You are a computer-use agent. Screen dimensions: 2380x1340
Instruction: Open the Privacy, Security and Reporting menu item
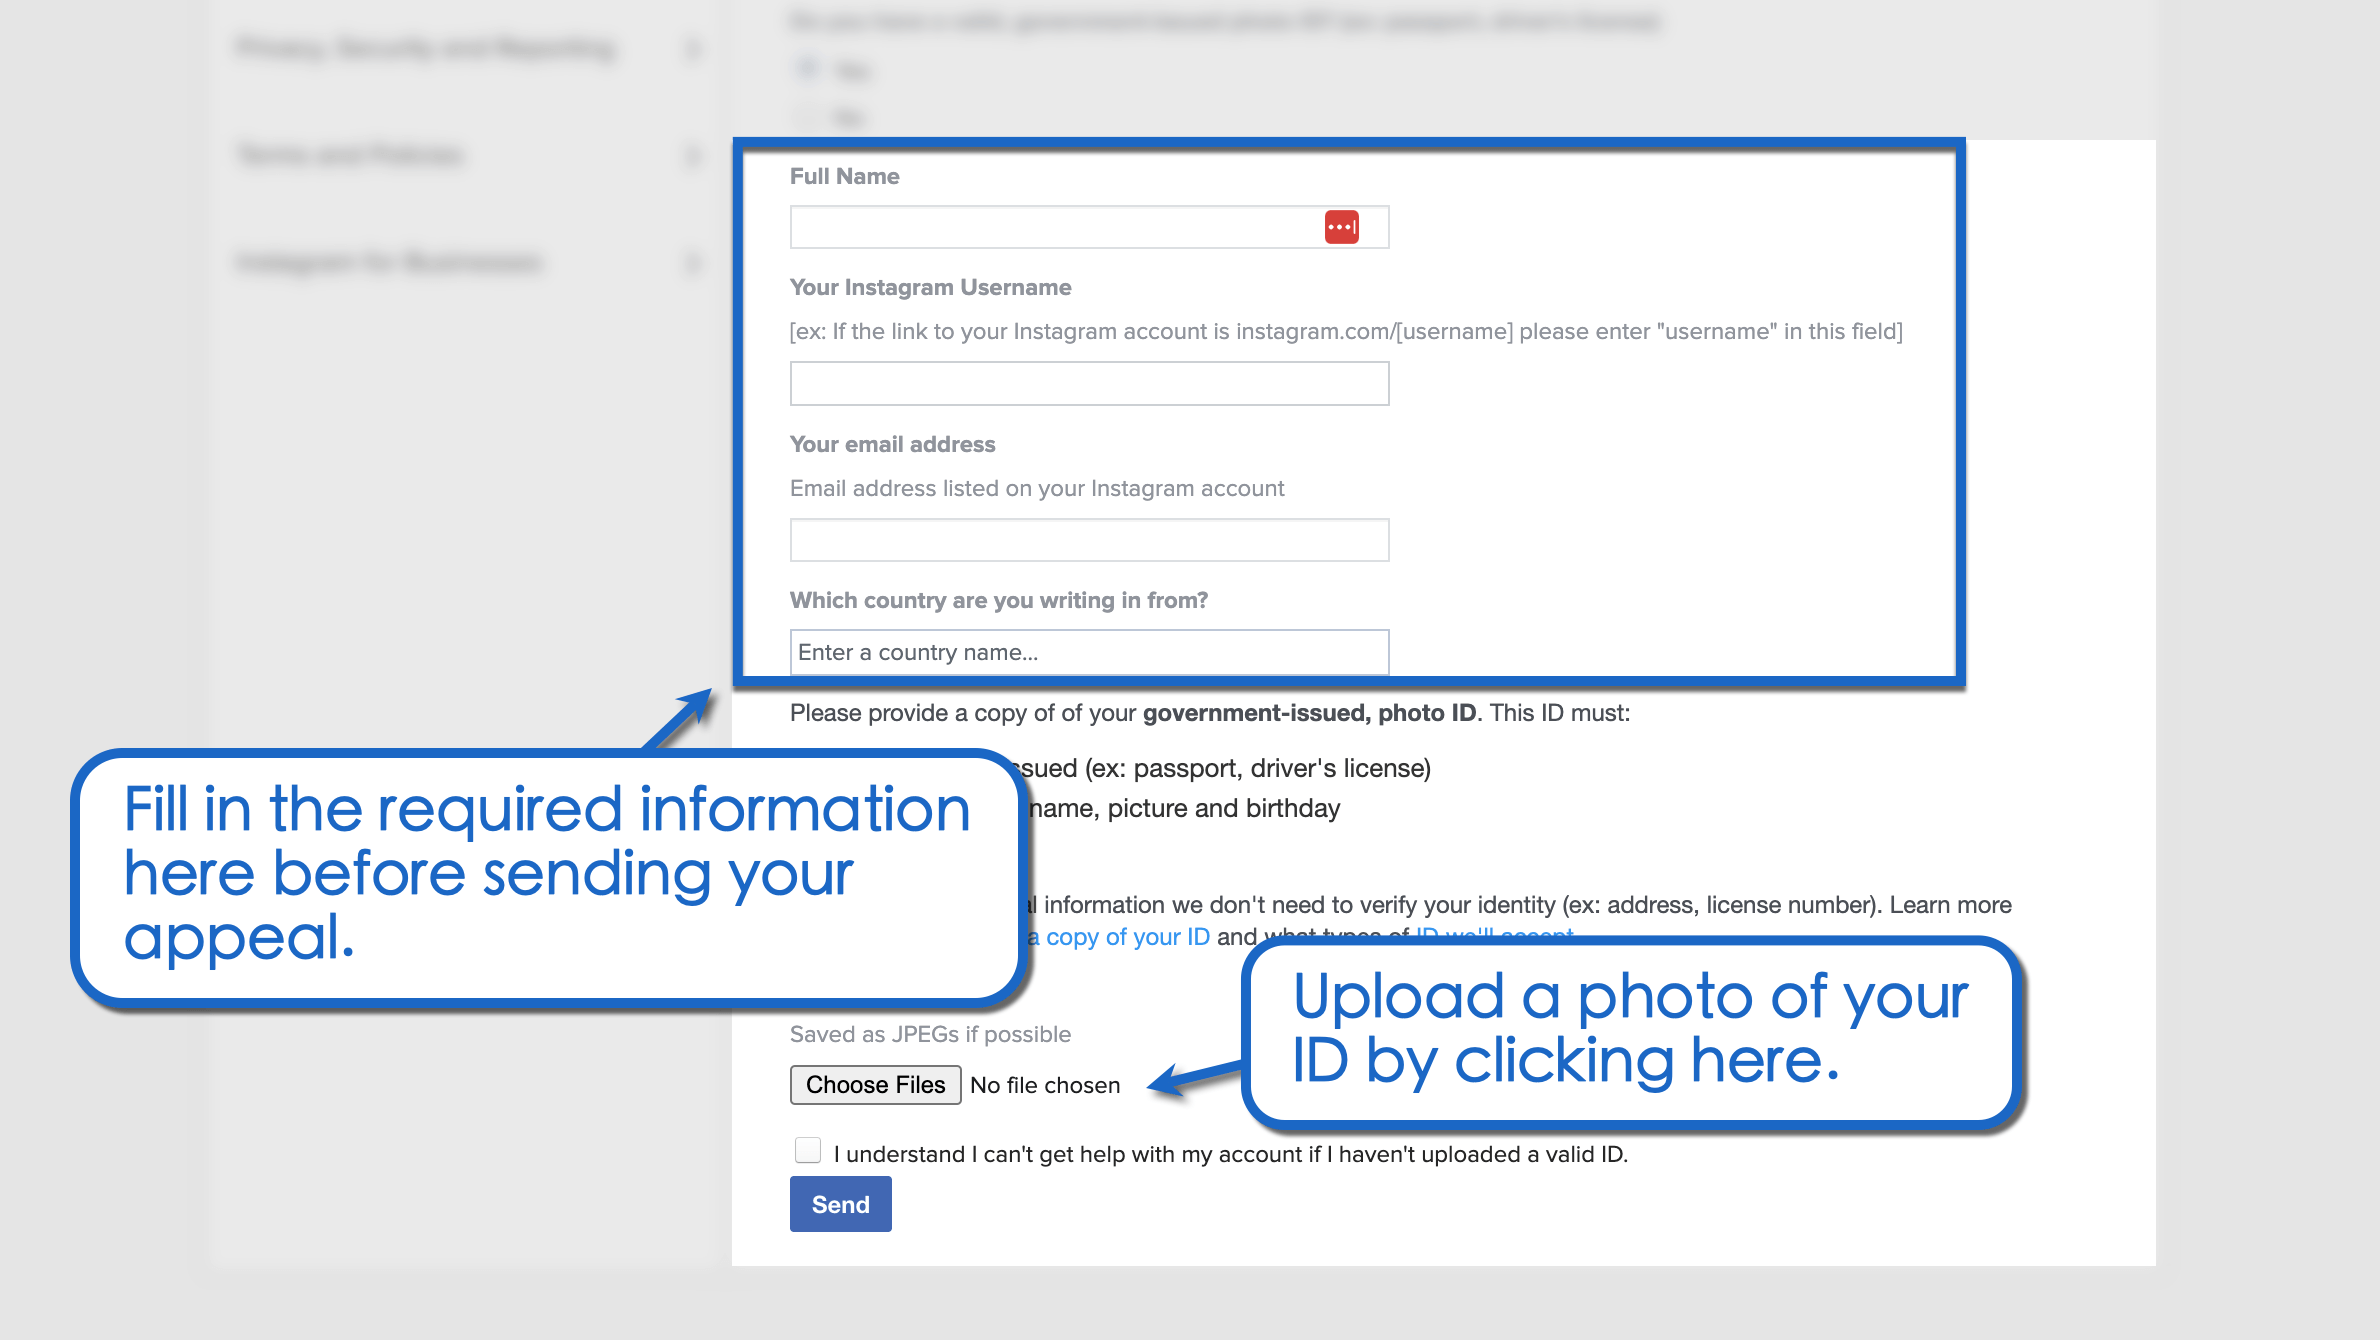(425, 49)
